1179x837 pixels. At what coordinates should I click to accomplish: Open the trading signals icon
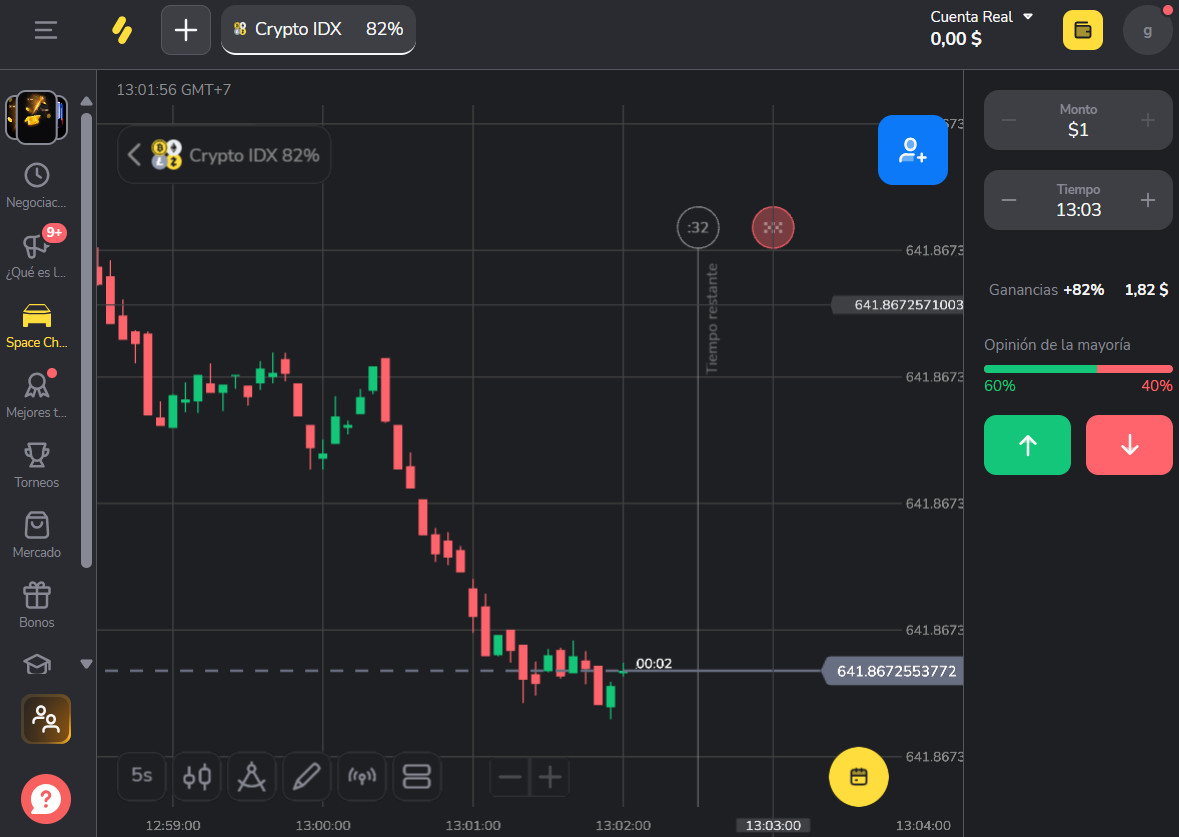(362, 777)
